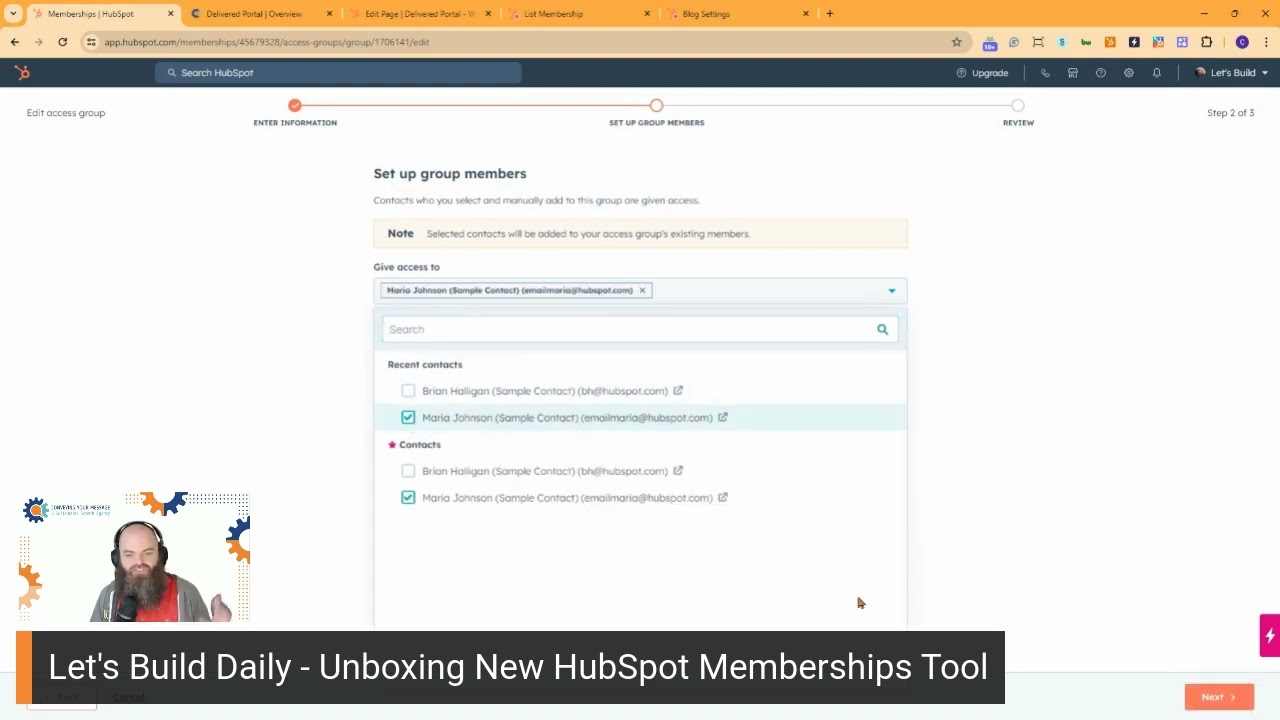Open the orange HubSpot extension icon
Screen dimensions: 1280x720
tap(1110, 42)
